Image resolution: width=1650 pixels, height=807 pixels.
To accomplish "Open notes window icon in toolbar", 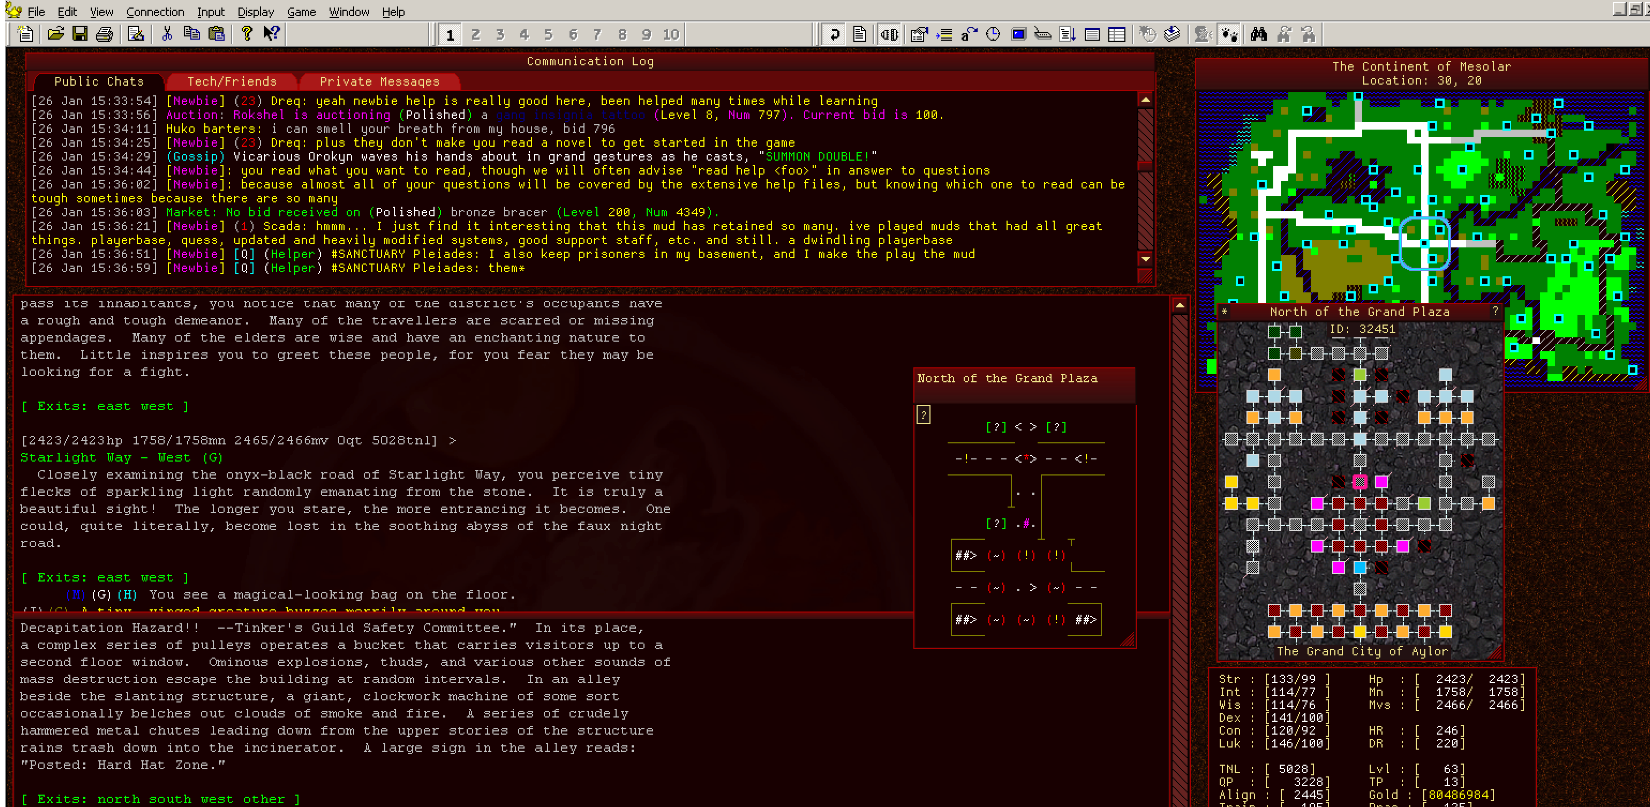I will (x=1092, y=34).
